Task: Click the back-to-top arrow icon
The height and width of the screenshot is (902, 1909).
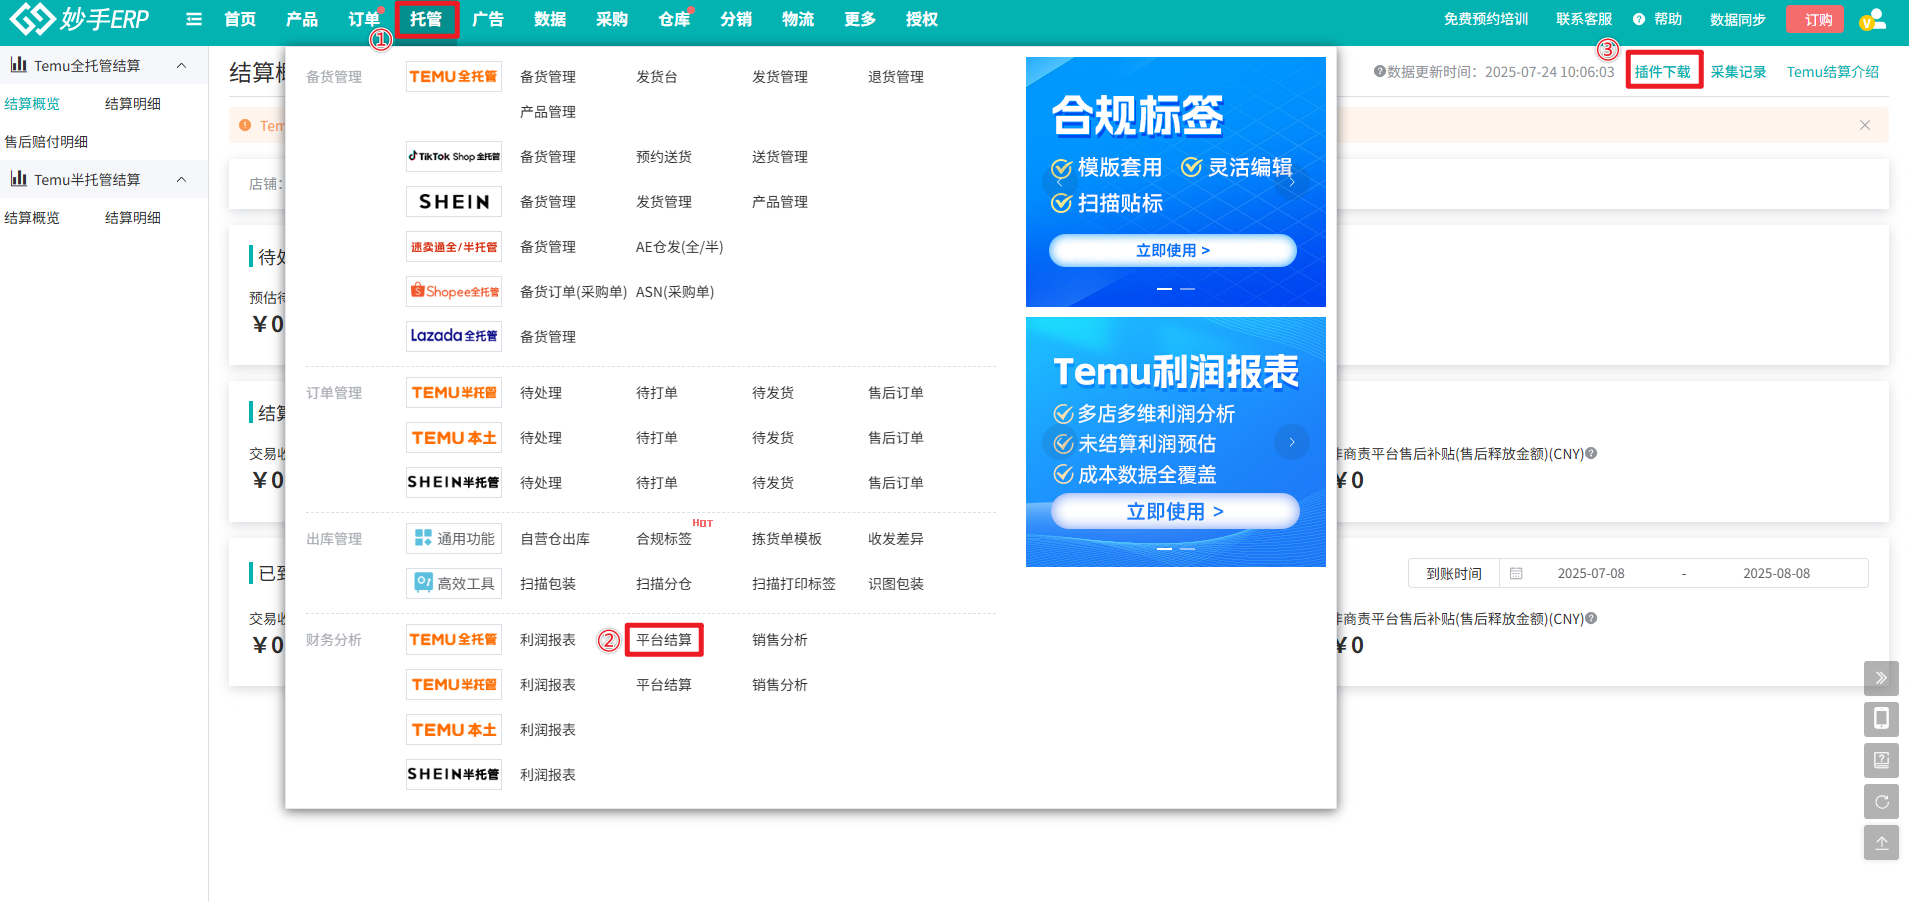Action: 1881,842
